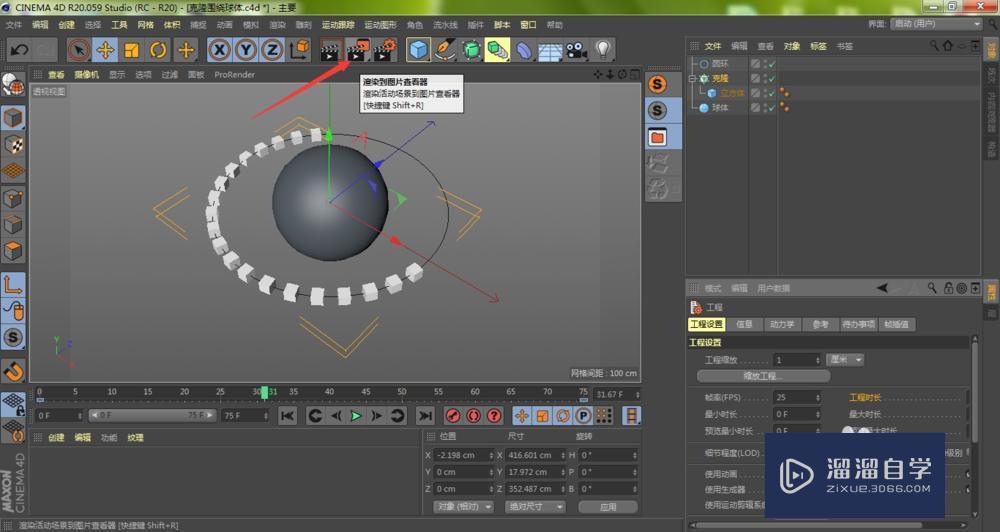Toggle green checkmark for 克隆 object
Image resolution: width=1000 pixels, height=532 pixels.
click(x=772, y=78)
